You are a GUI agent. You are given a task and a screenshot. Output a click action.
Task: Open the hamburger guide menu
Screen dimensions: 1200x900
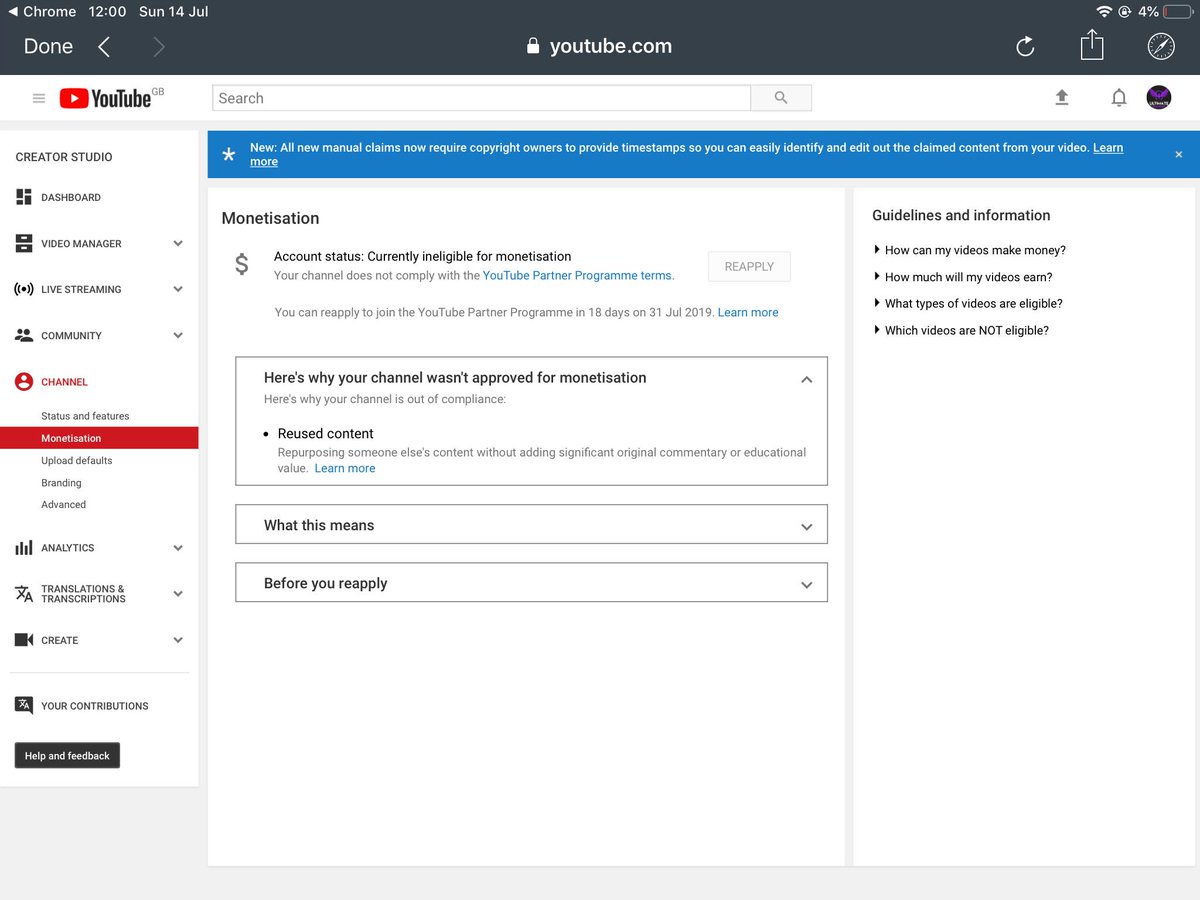tap(39, 98)
